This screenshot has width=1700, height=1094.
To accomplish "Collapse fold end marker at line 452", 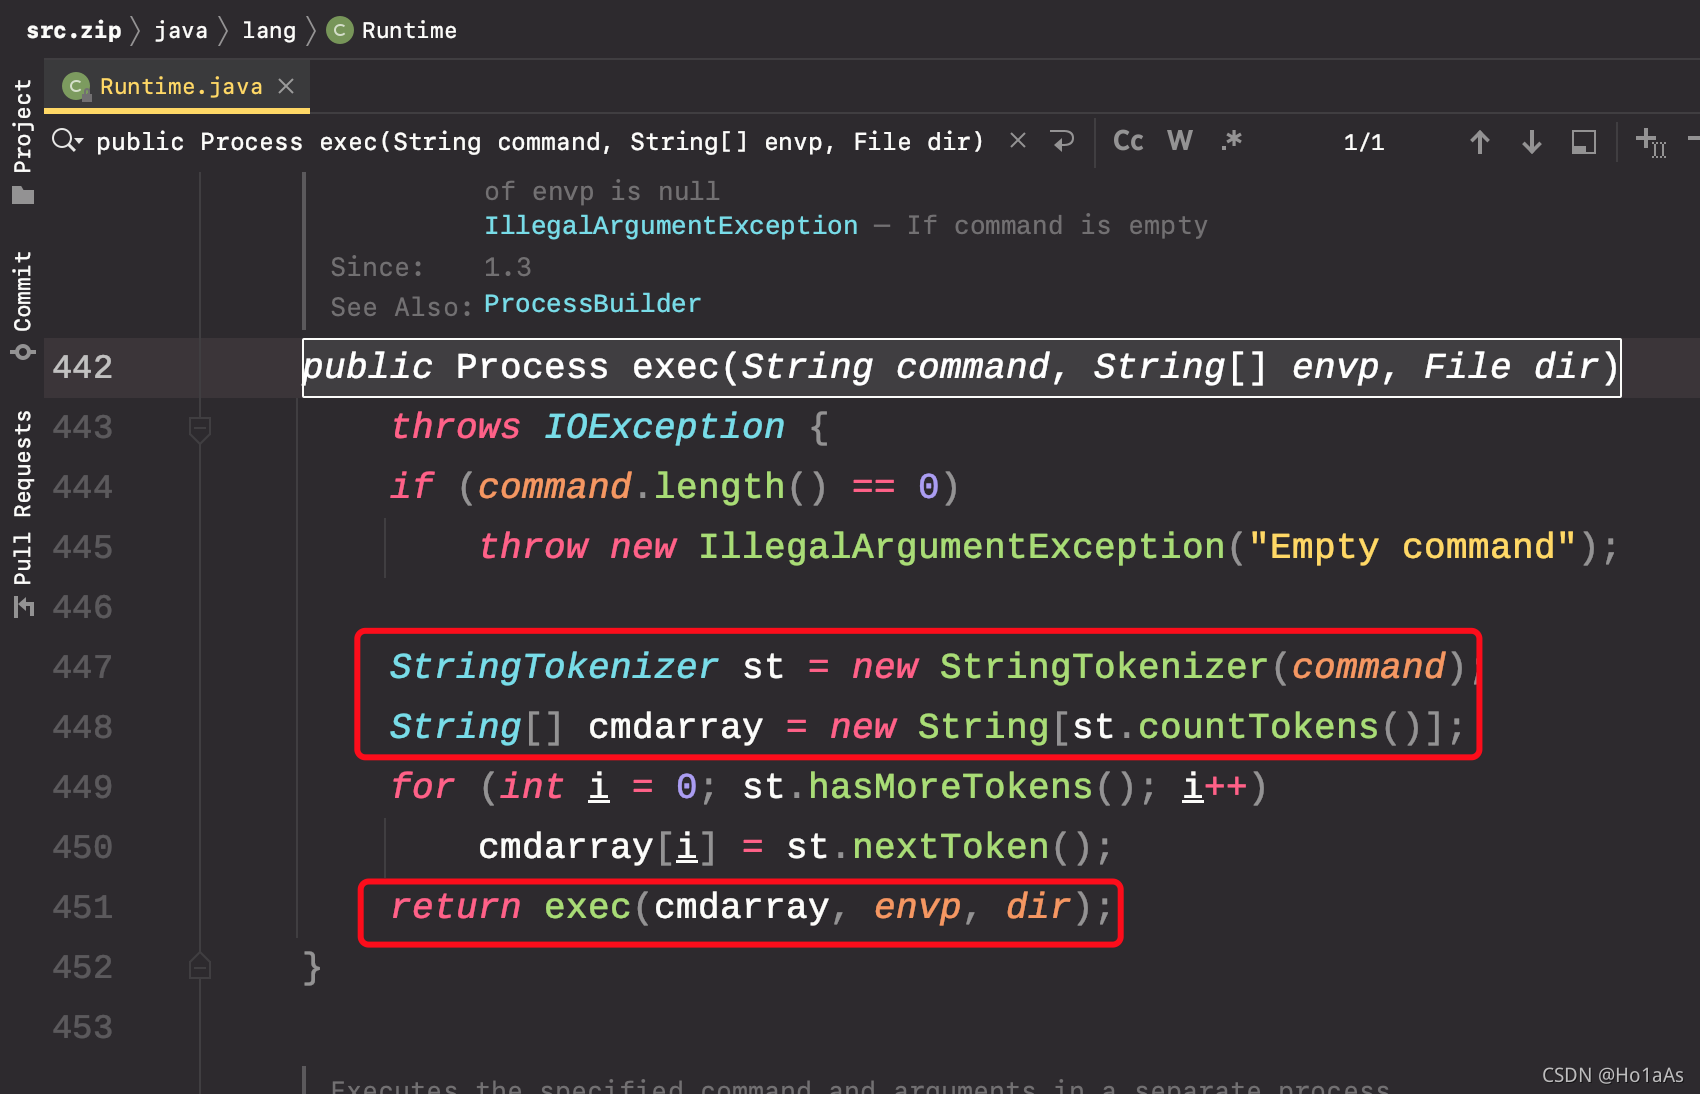I will point(200,966).
